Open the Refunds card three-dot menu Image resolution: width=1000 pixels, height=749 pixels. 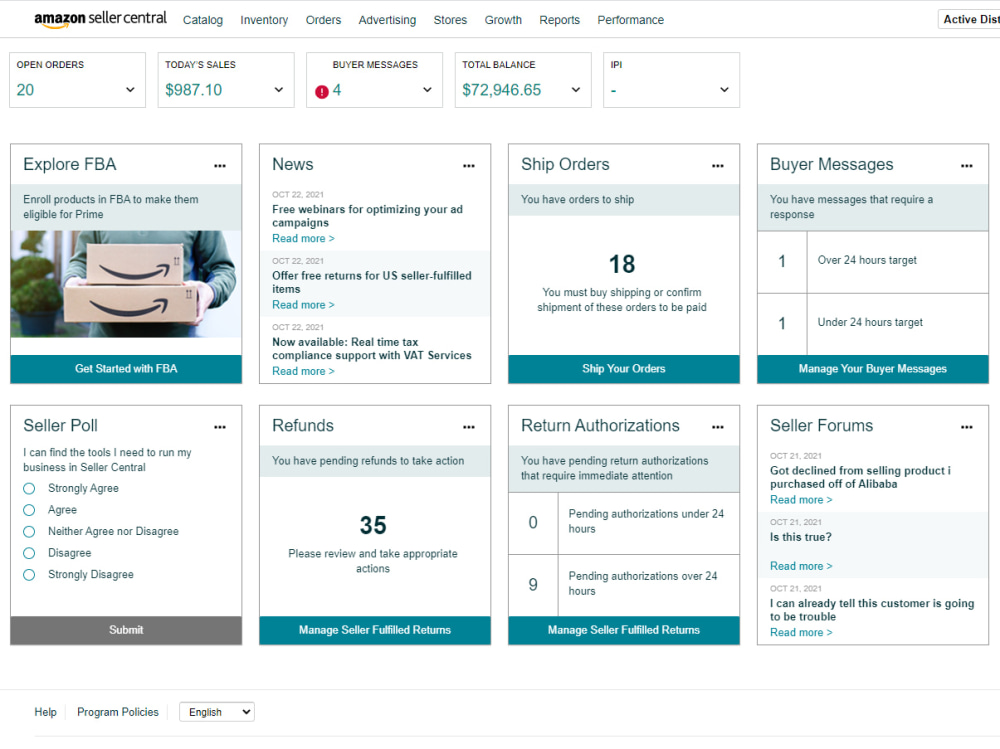point(469,427)
